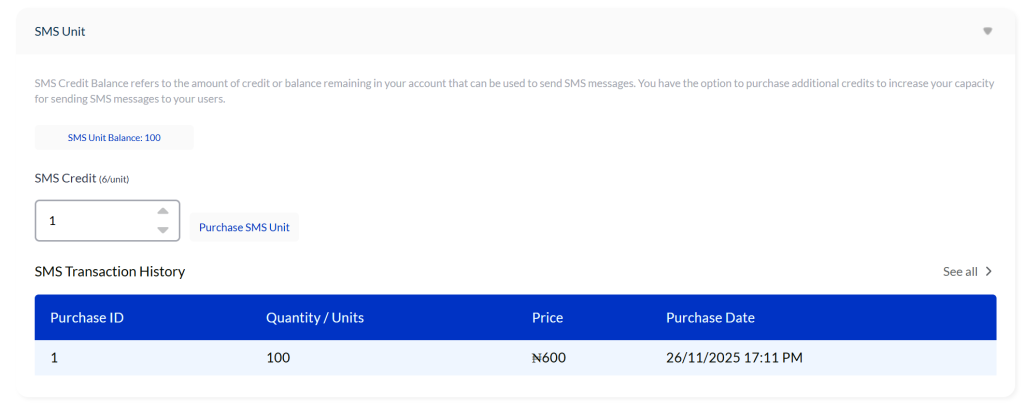Click the SMS Unit Balance badge
Image resolution: width=1024 pixels, height=406 pixels.
click(114, 137)
